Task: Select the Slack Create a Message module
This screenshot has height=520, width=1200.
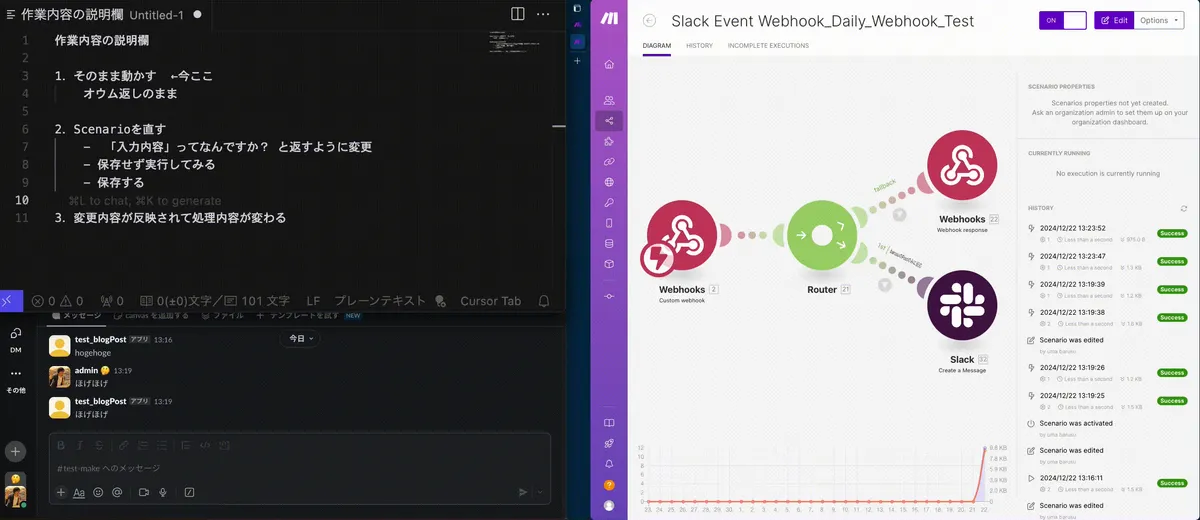Action: coord(962,307)
